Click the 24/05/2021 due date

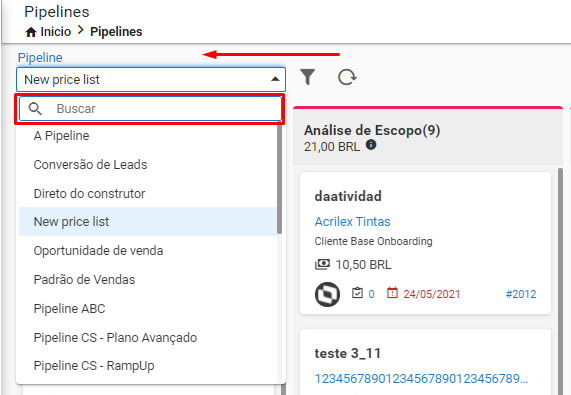[432, 294]
